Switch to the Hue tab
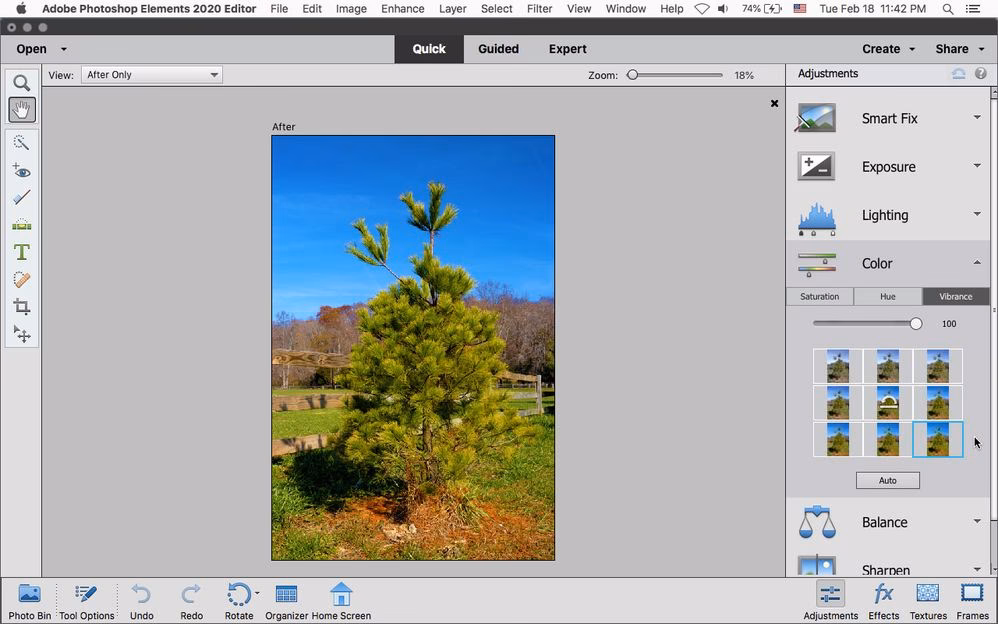This screenshot has width=998, height=624. 887,296
